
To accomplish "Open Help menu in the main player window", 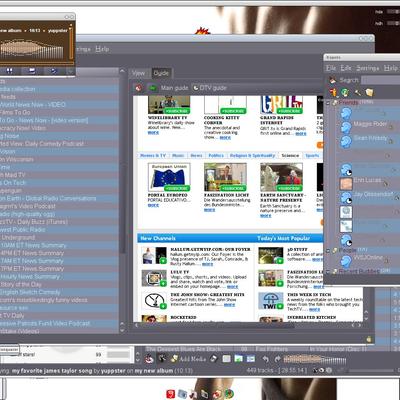I will click(x=102, y=49).
